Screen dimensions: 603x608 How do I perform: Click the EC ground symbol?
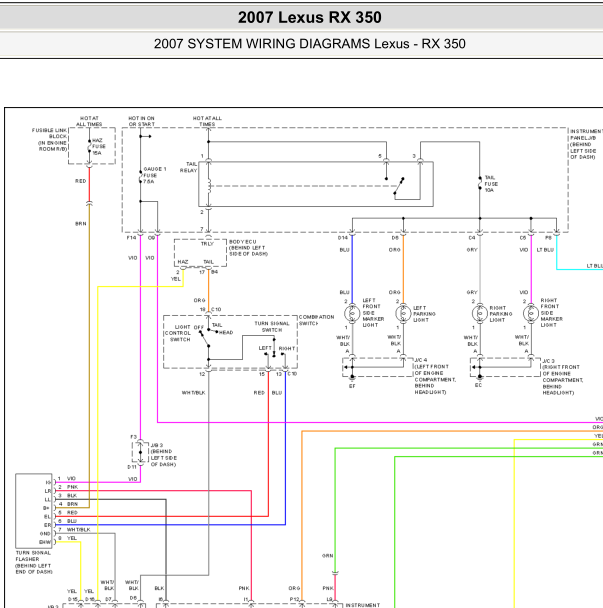tap(480, 377)
